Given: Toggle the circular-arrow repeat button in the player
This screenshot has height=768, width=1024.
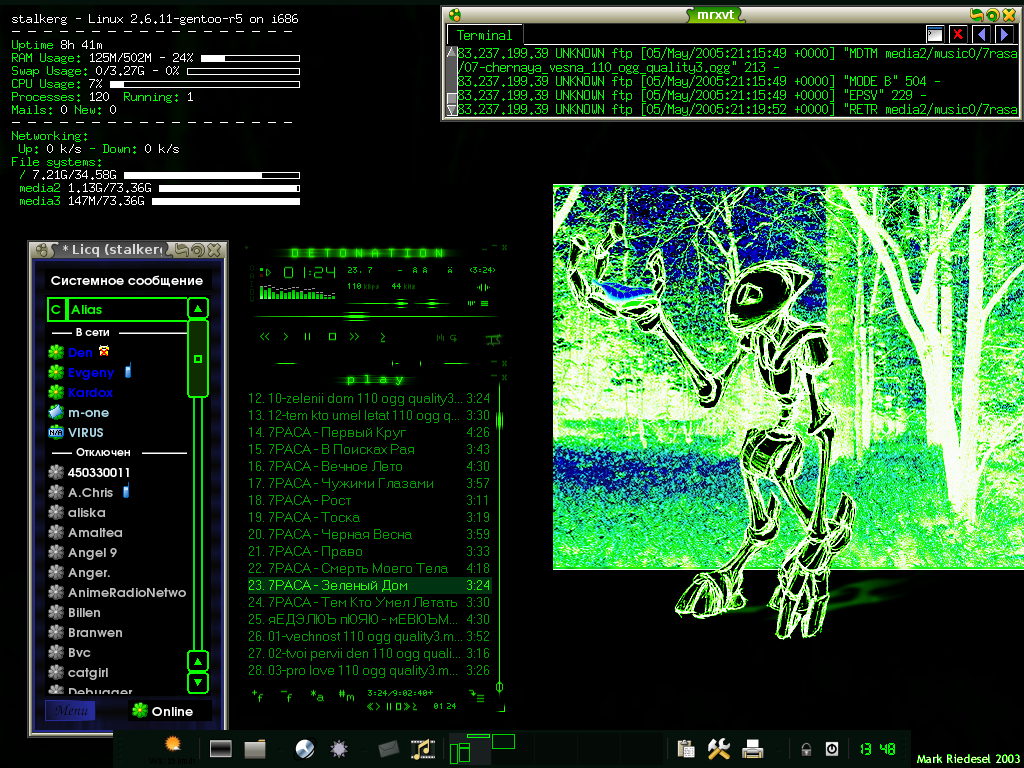Looking at the screenshot, I should click(453, 338).
